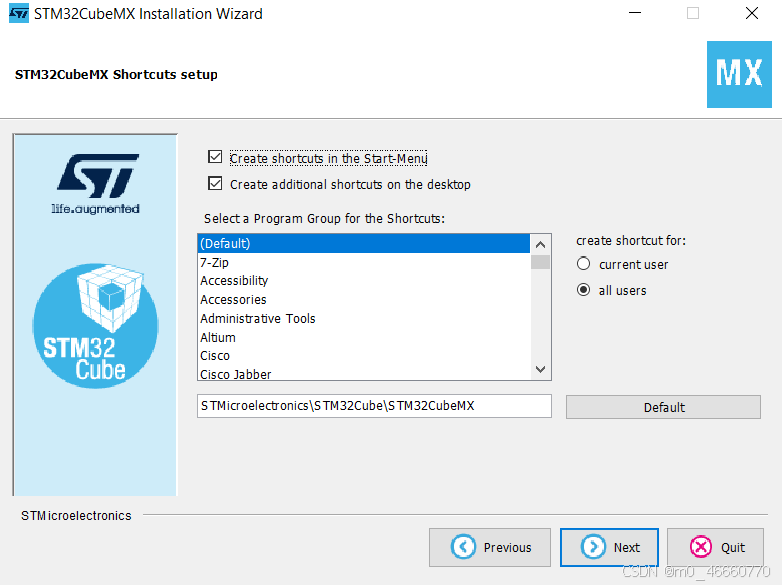Select Administrative Tools group
Screen dimensions: 782x585
pos(364,318)
